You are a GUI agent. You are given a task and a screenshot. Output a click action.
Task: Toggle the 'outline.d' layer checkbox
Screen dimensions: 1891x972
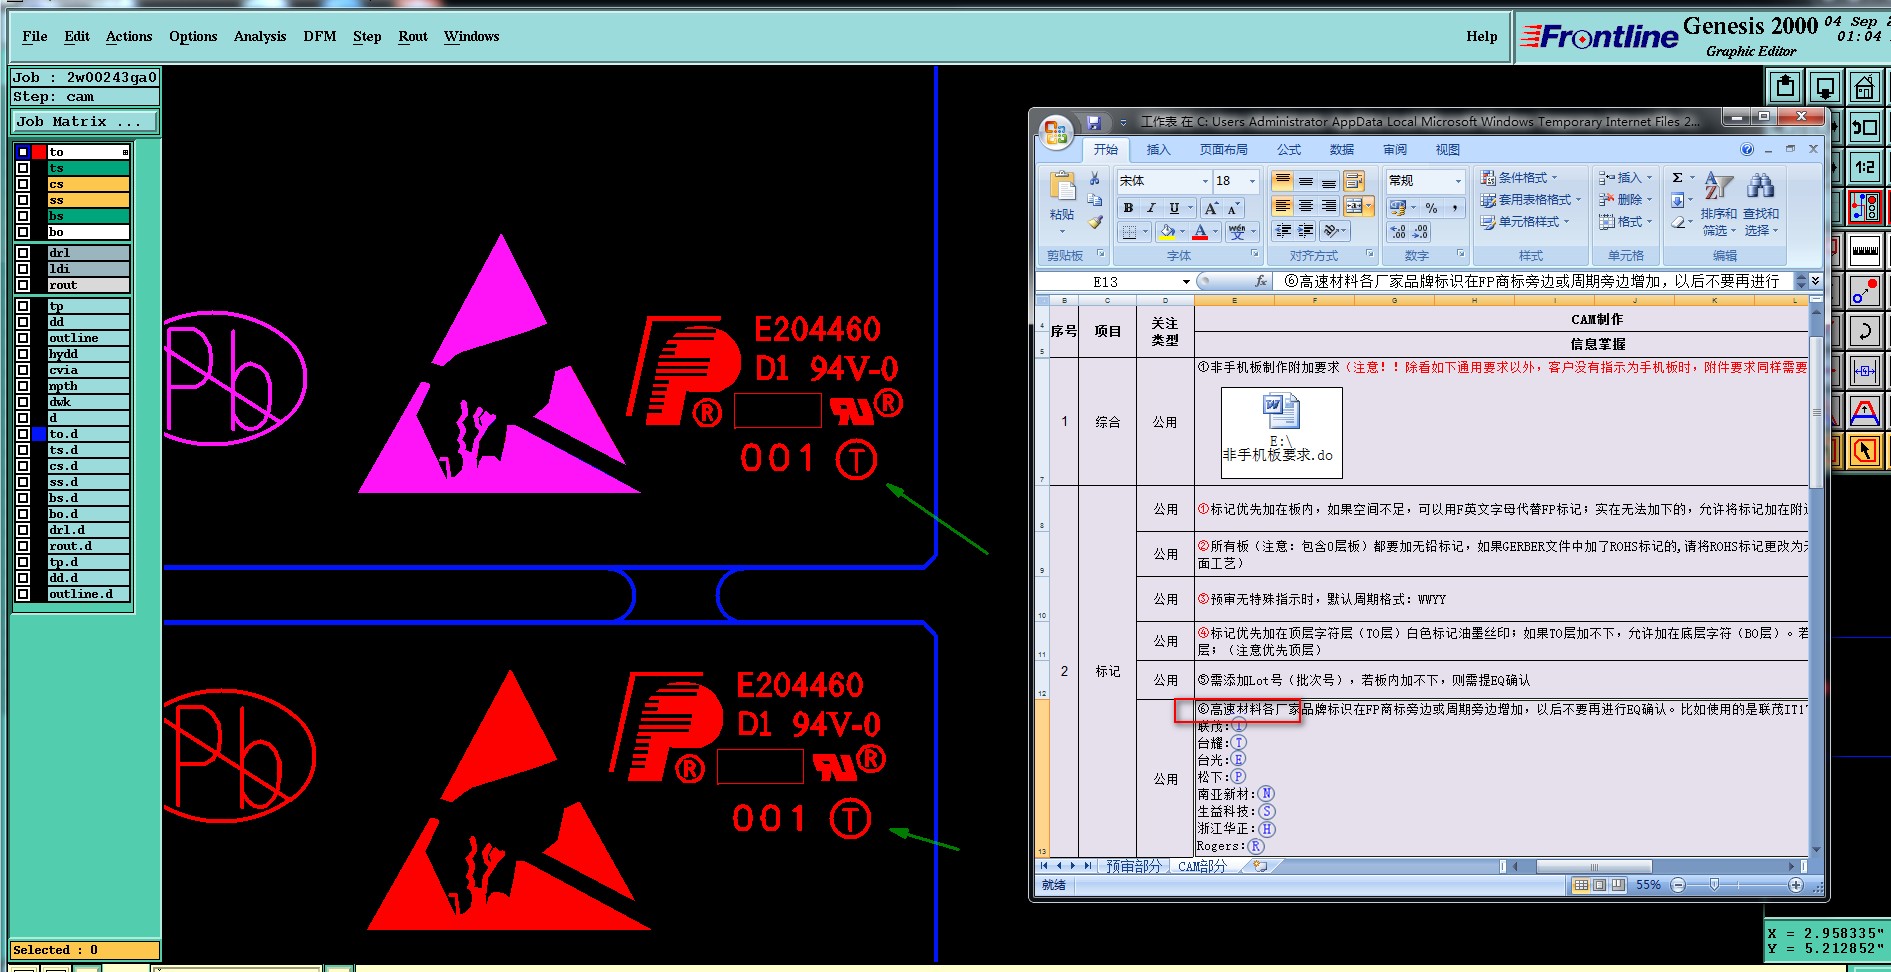[x=23, y=594]
